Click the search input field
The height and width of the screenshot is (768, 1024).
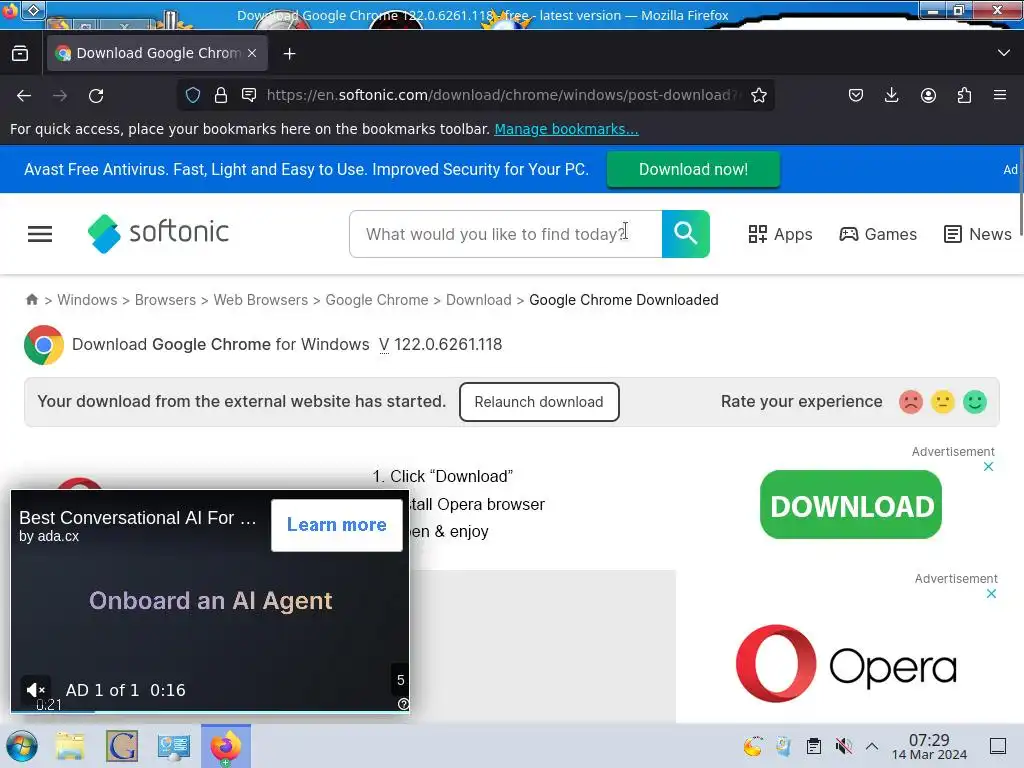tap(505, 234)
